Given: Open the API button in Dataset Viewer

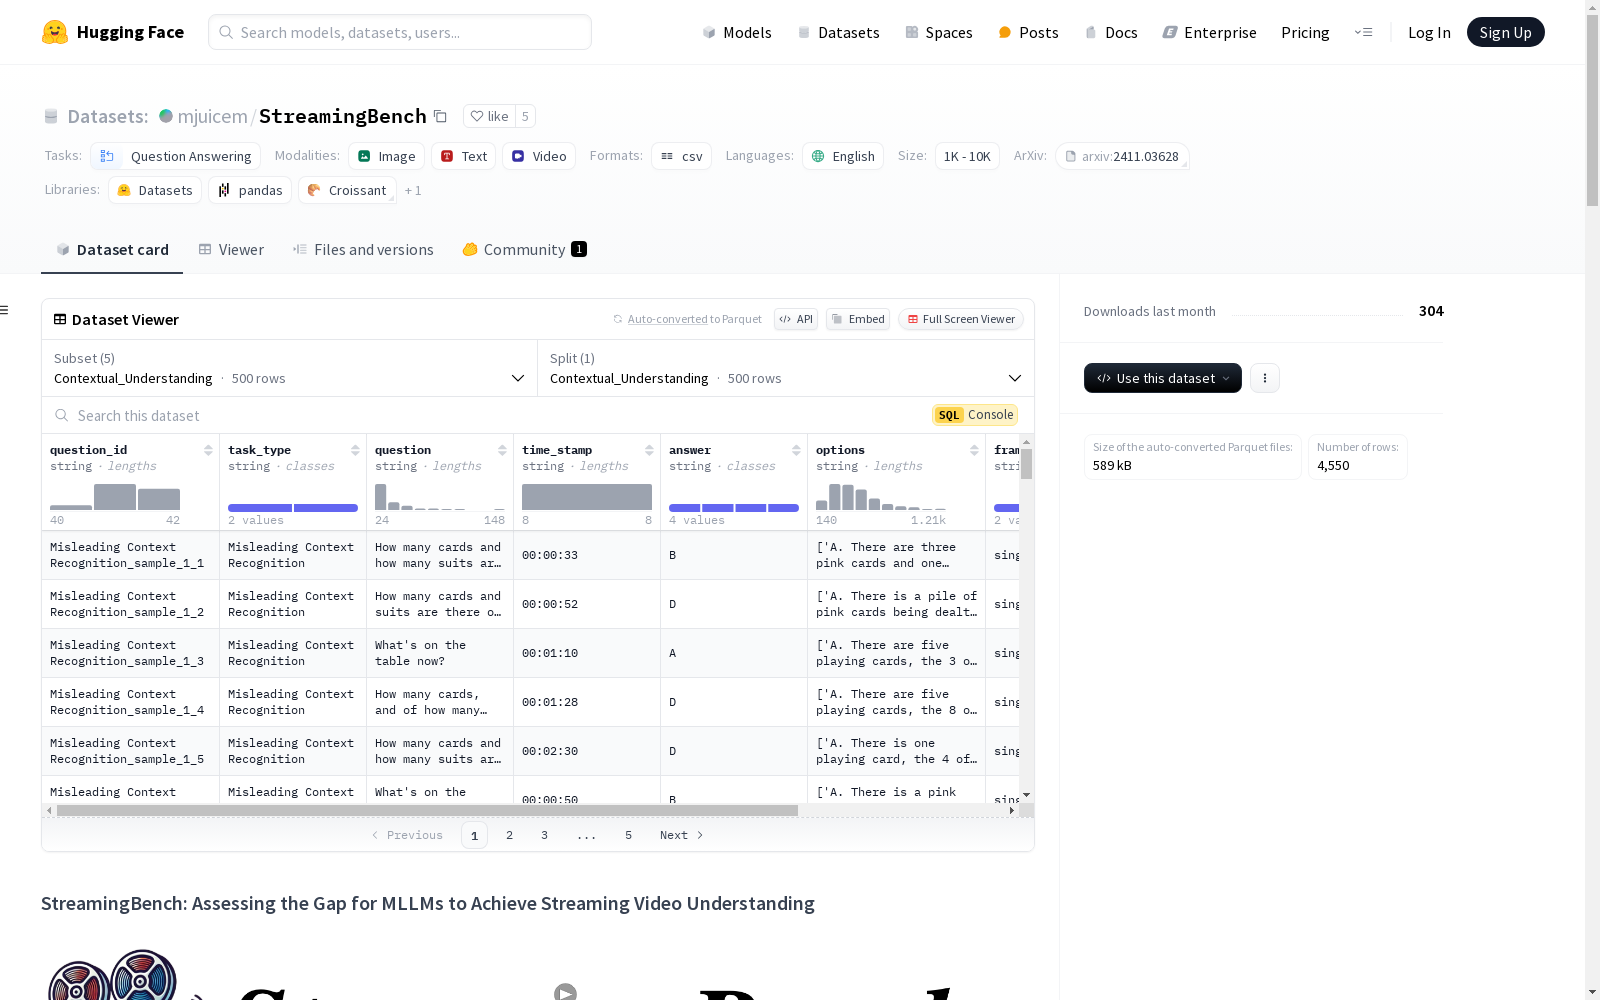Looking at the screenshot, I should (x=796, y=319).
